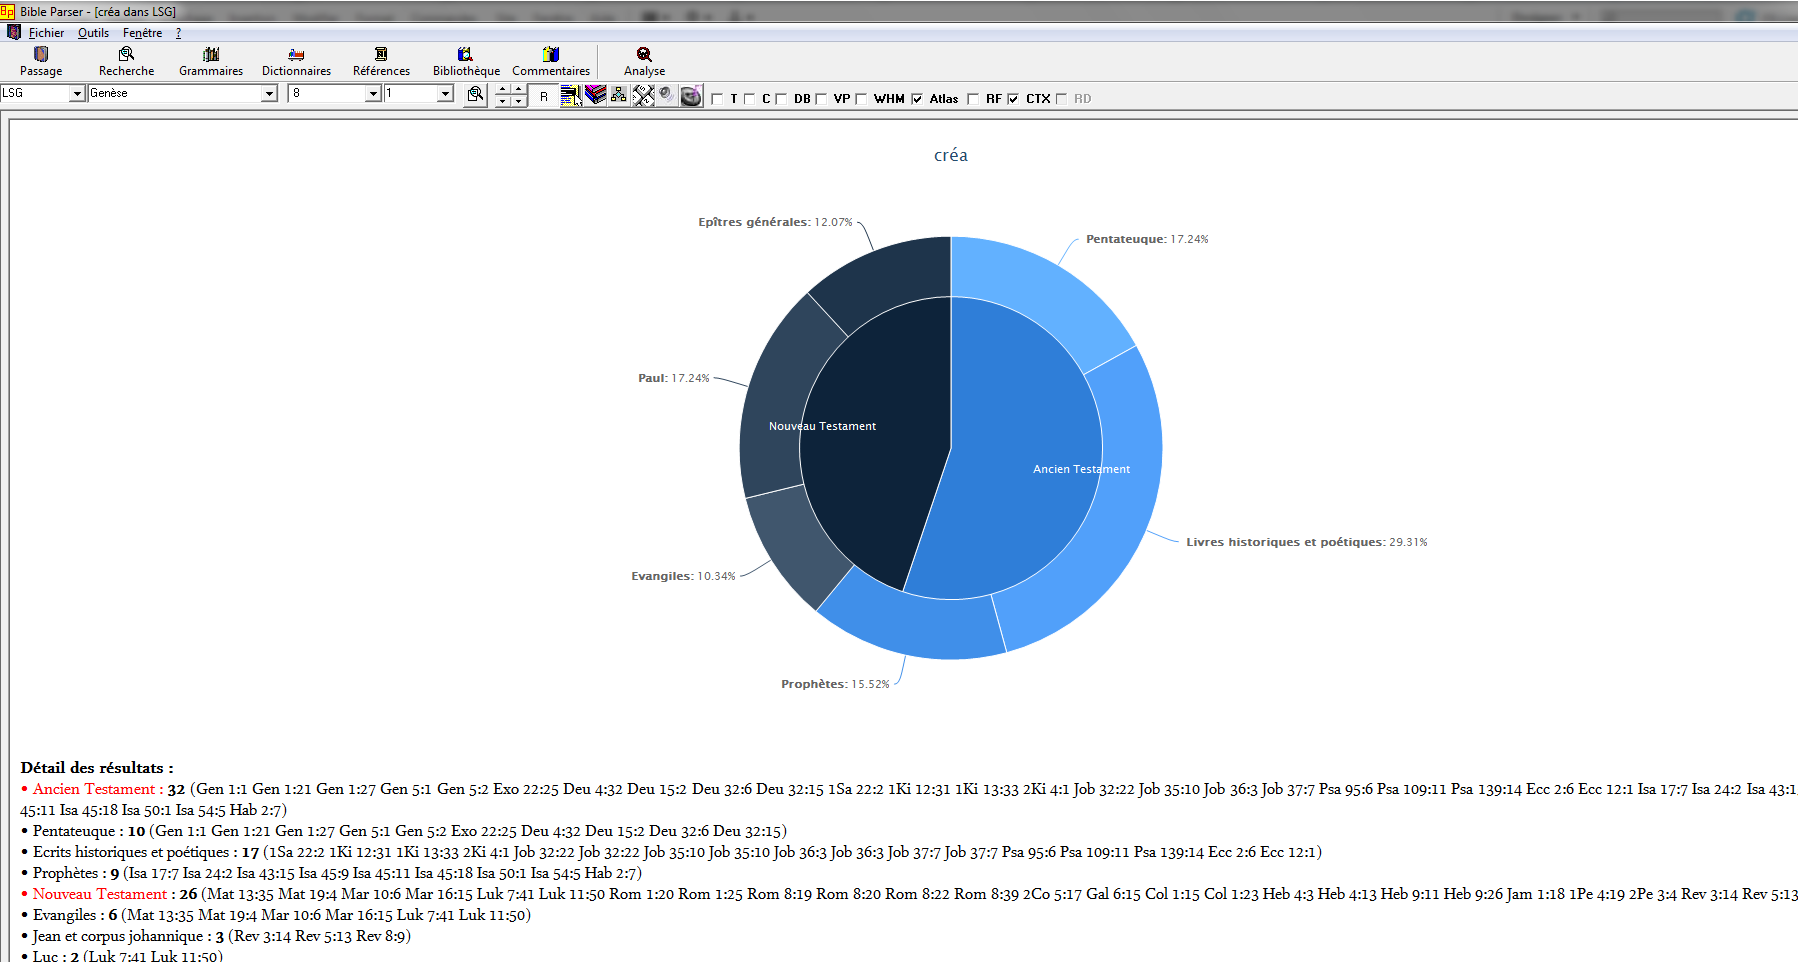This screenshot has height=962, width=1798.
Task: Click the left up-arrow stepper
Action: [503, 89]
